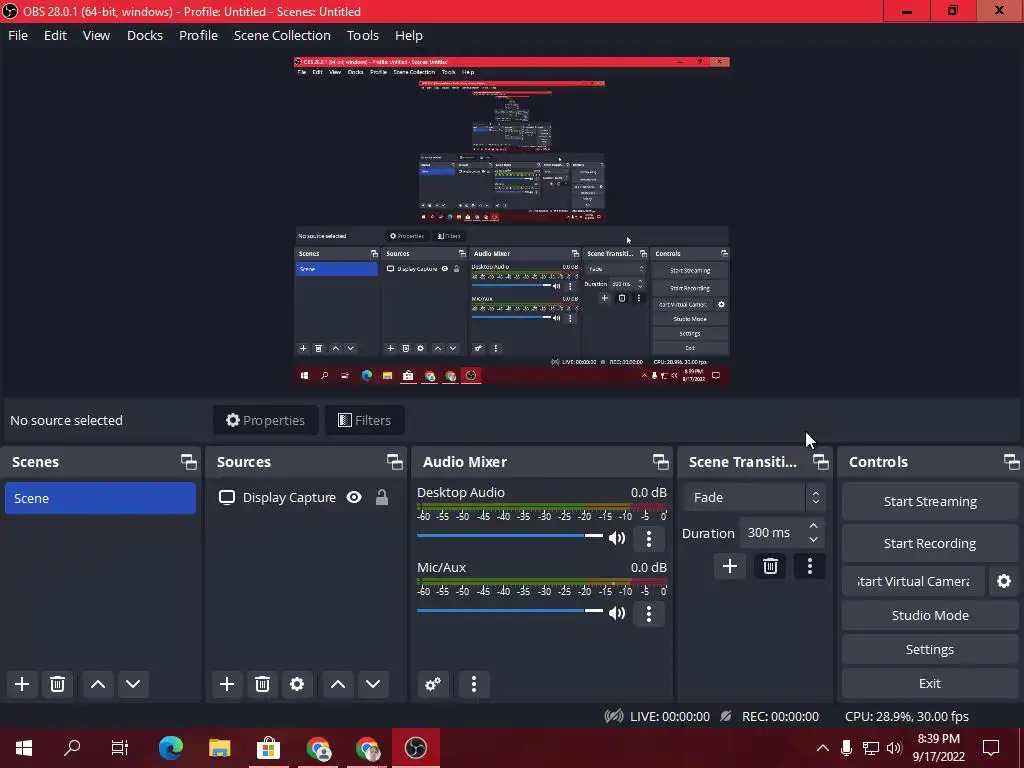Open the View menu
Screen dimensions: 1024x768
tap(96, 35)
